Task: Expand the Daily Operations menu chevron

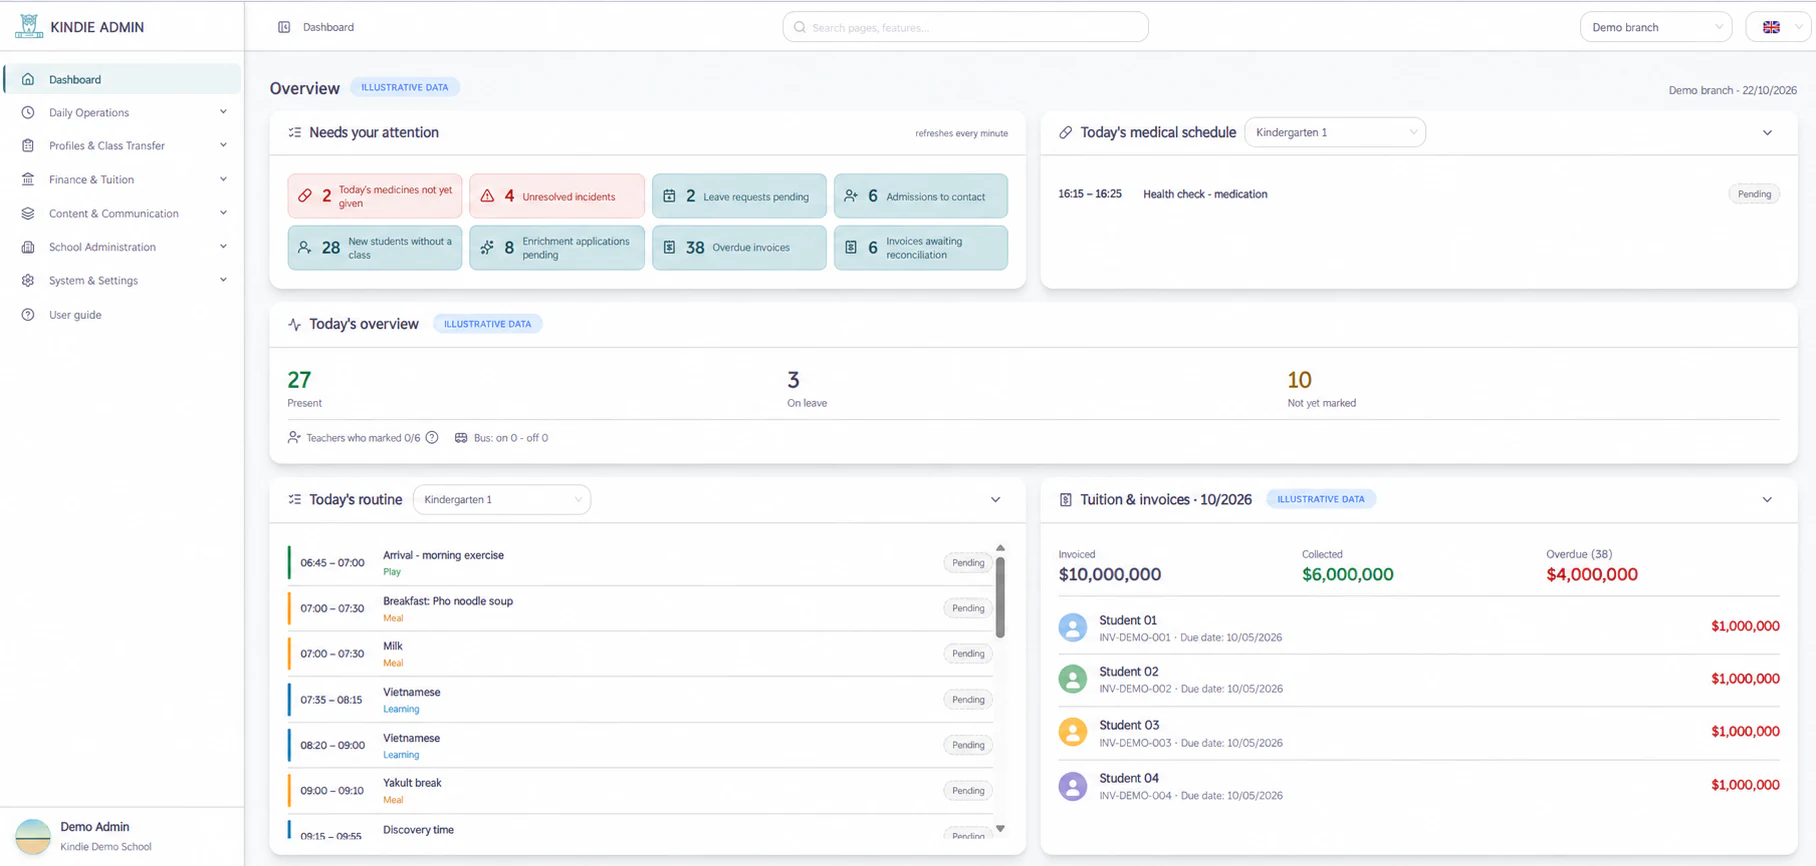Action: point(223,112)
